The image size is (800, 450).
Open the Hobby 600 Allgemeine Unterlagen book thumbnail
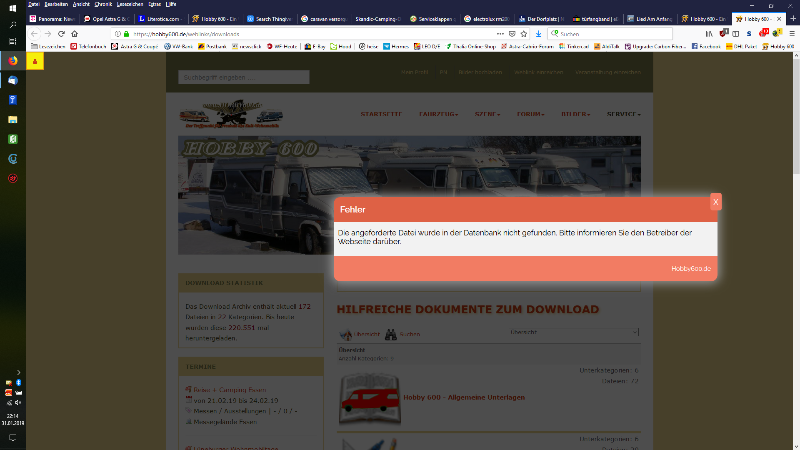tap(368, 399)
